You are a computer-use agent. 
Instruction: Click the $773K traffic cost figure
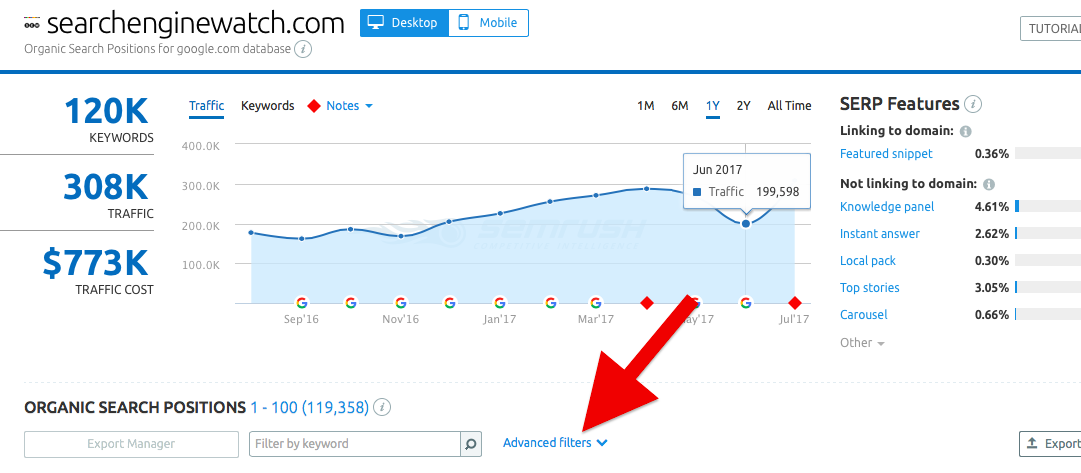point(96,263)
